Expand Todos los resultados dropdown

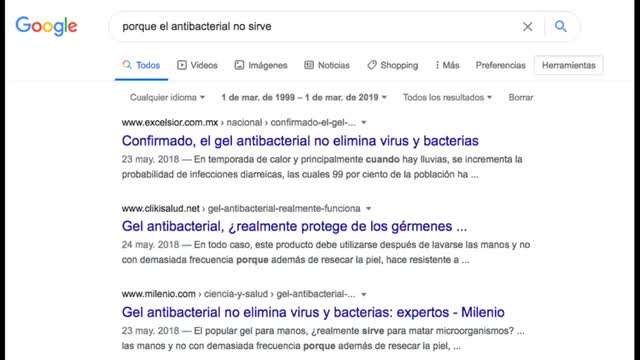coord(447,98)
